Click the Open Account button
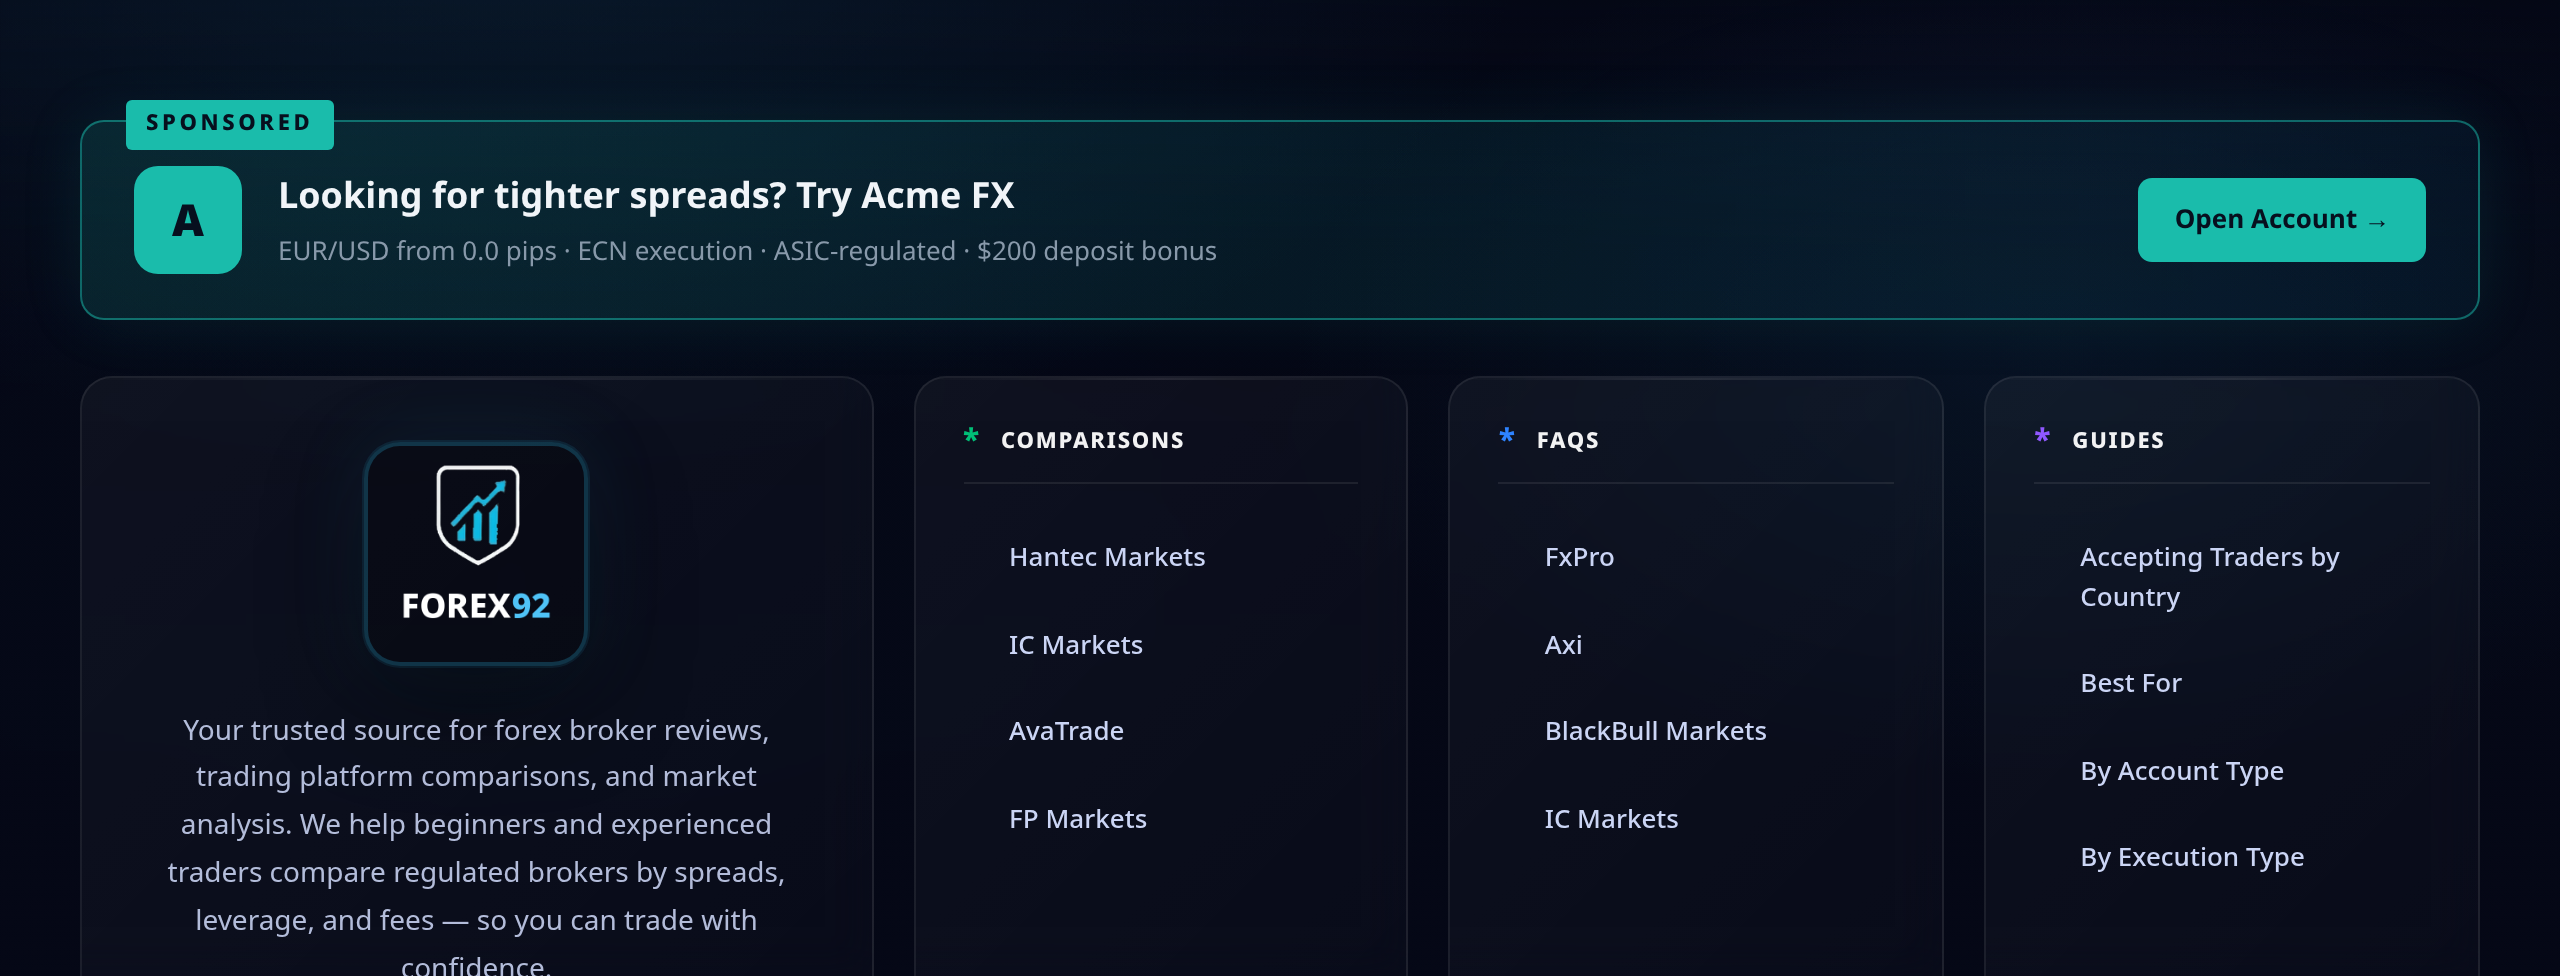The height and width of the screenshot is (976, 2560). point(2281,220)
